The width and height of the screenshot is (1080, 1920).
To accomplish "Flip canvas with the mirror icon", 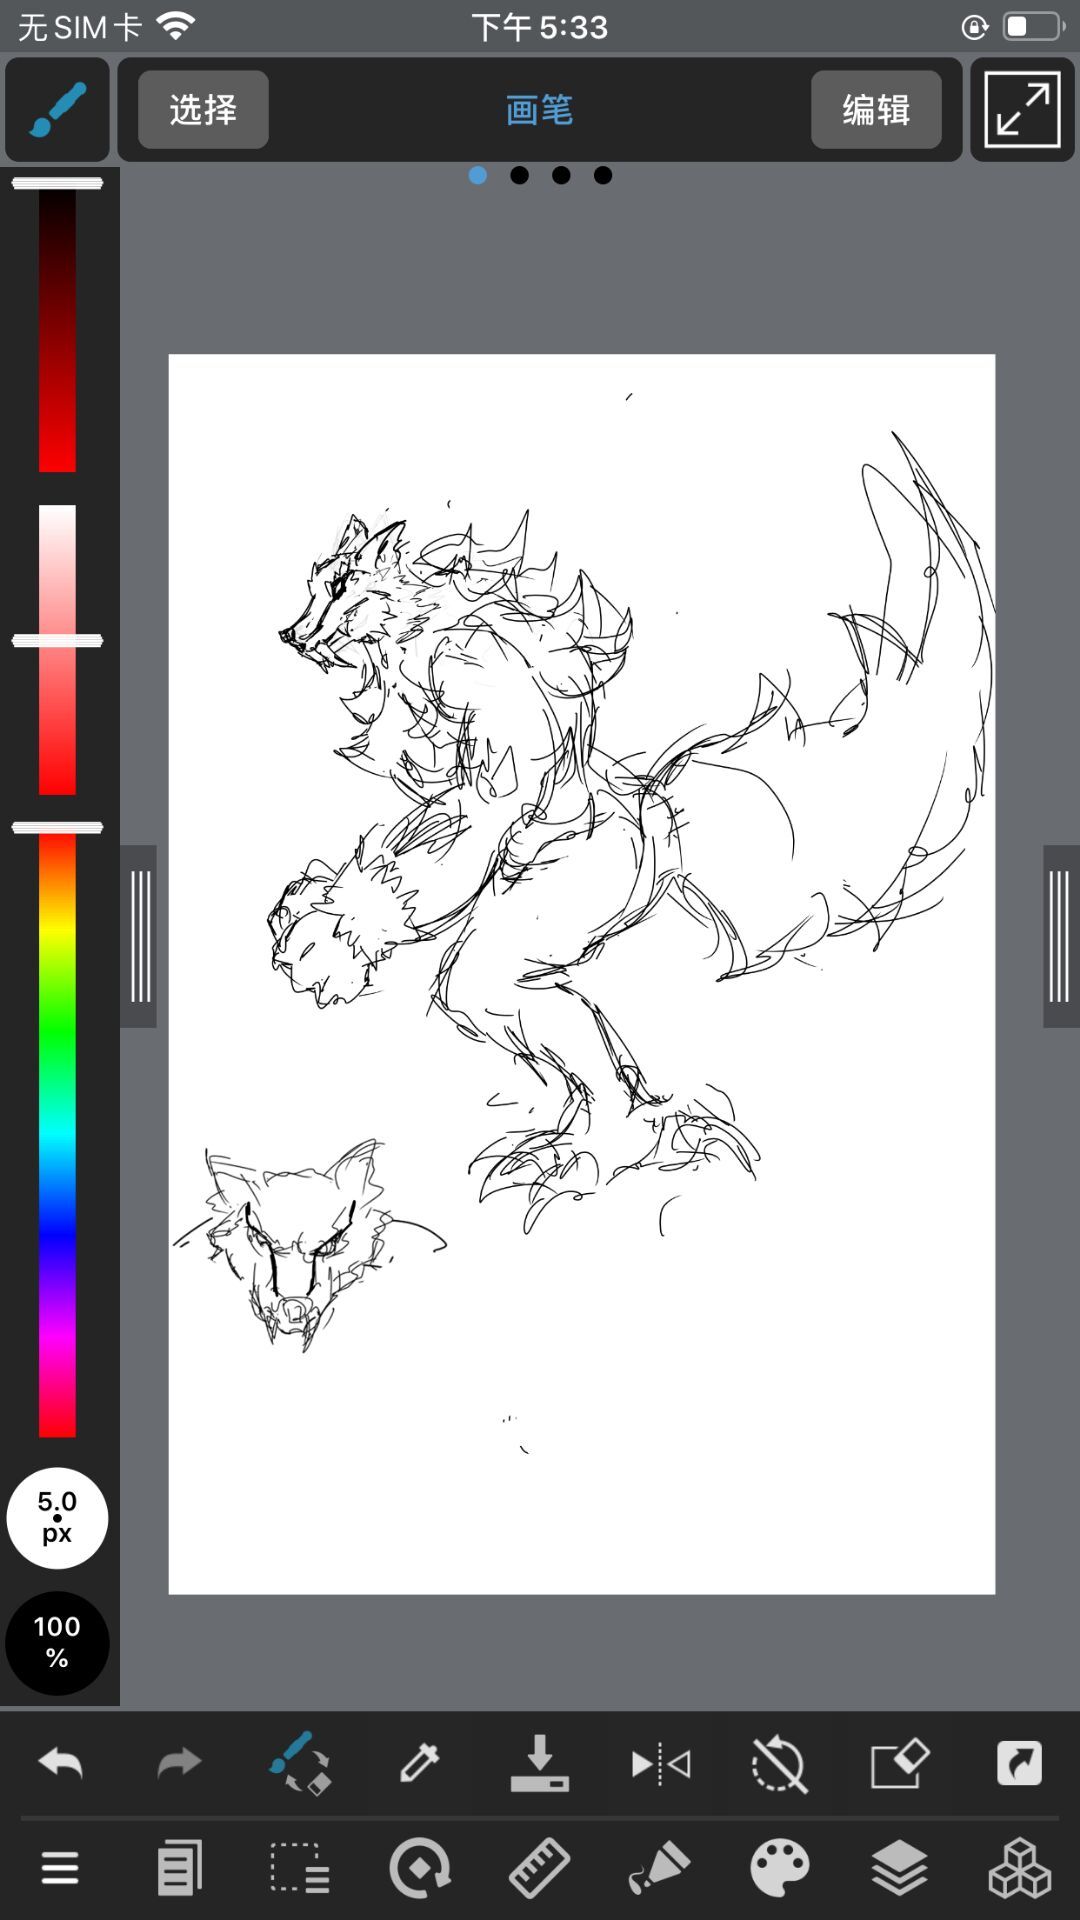I will tap(660, 1763).
